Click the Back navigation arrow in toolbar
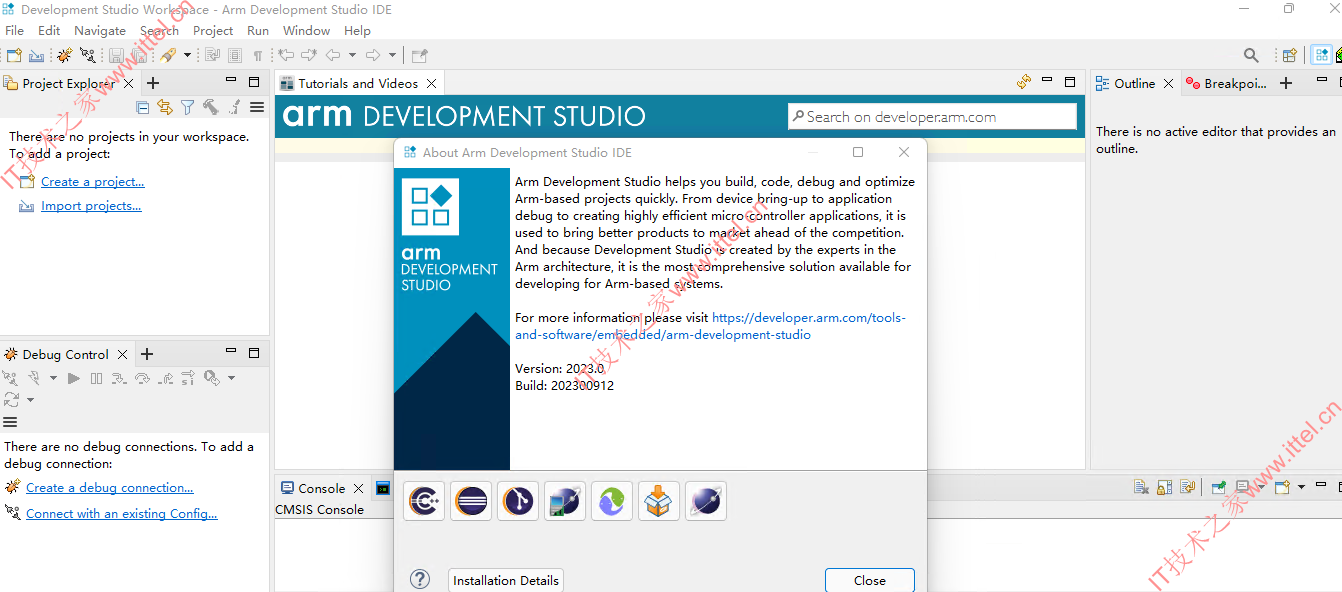 coord(332,55)
